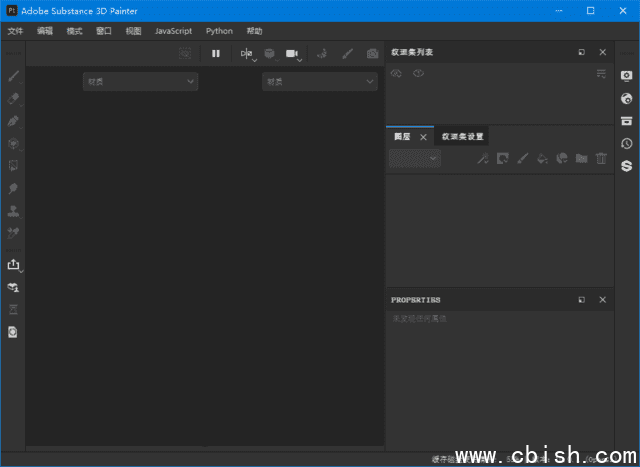Viewport: 640px width, 467px height.
Task: Click the brush stroke icon in top toolbar
Action: click(347, 53)
